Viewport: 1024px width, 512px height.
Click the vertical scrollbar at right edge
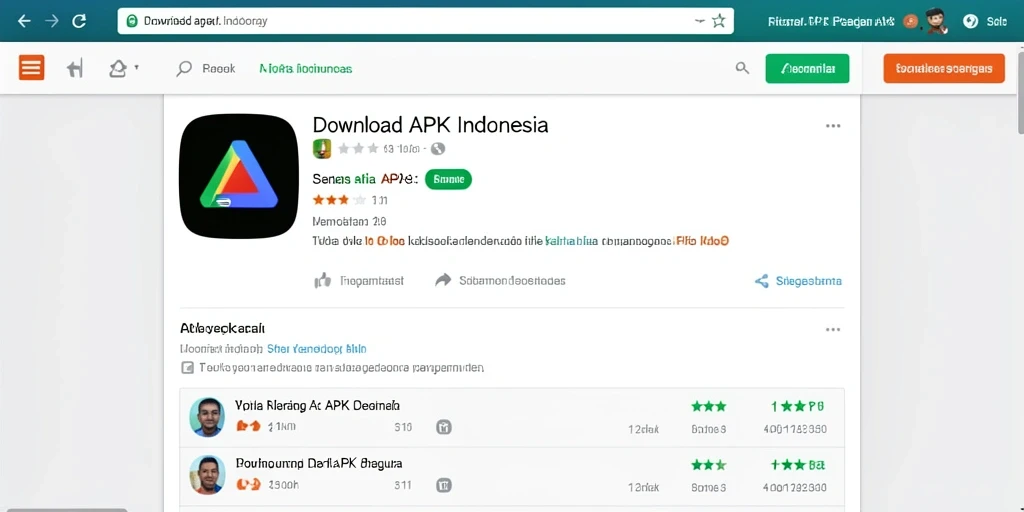click(x=1019, y=95)
